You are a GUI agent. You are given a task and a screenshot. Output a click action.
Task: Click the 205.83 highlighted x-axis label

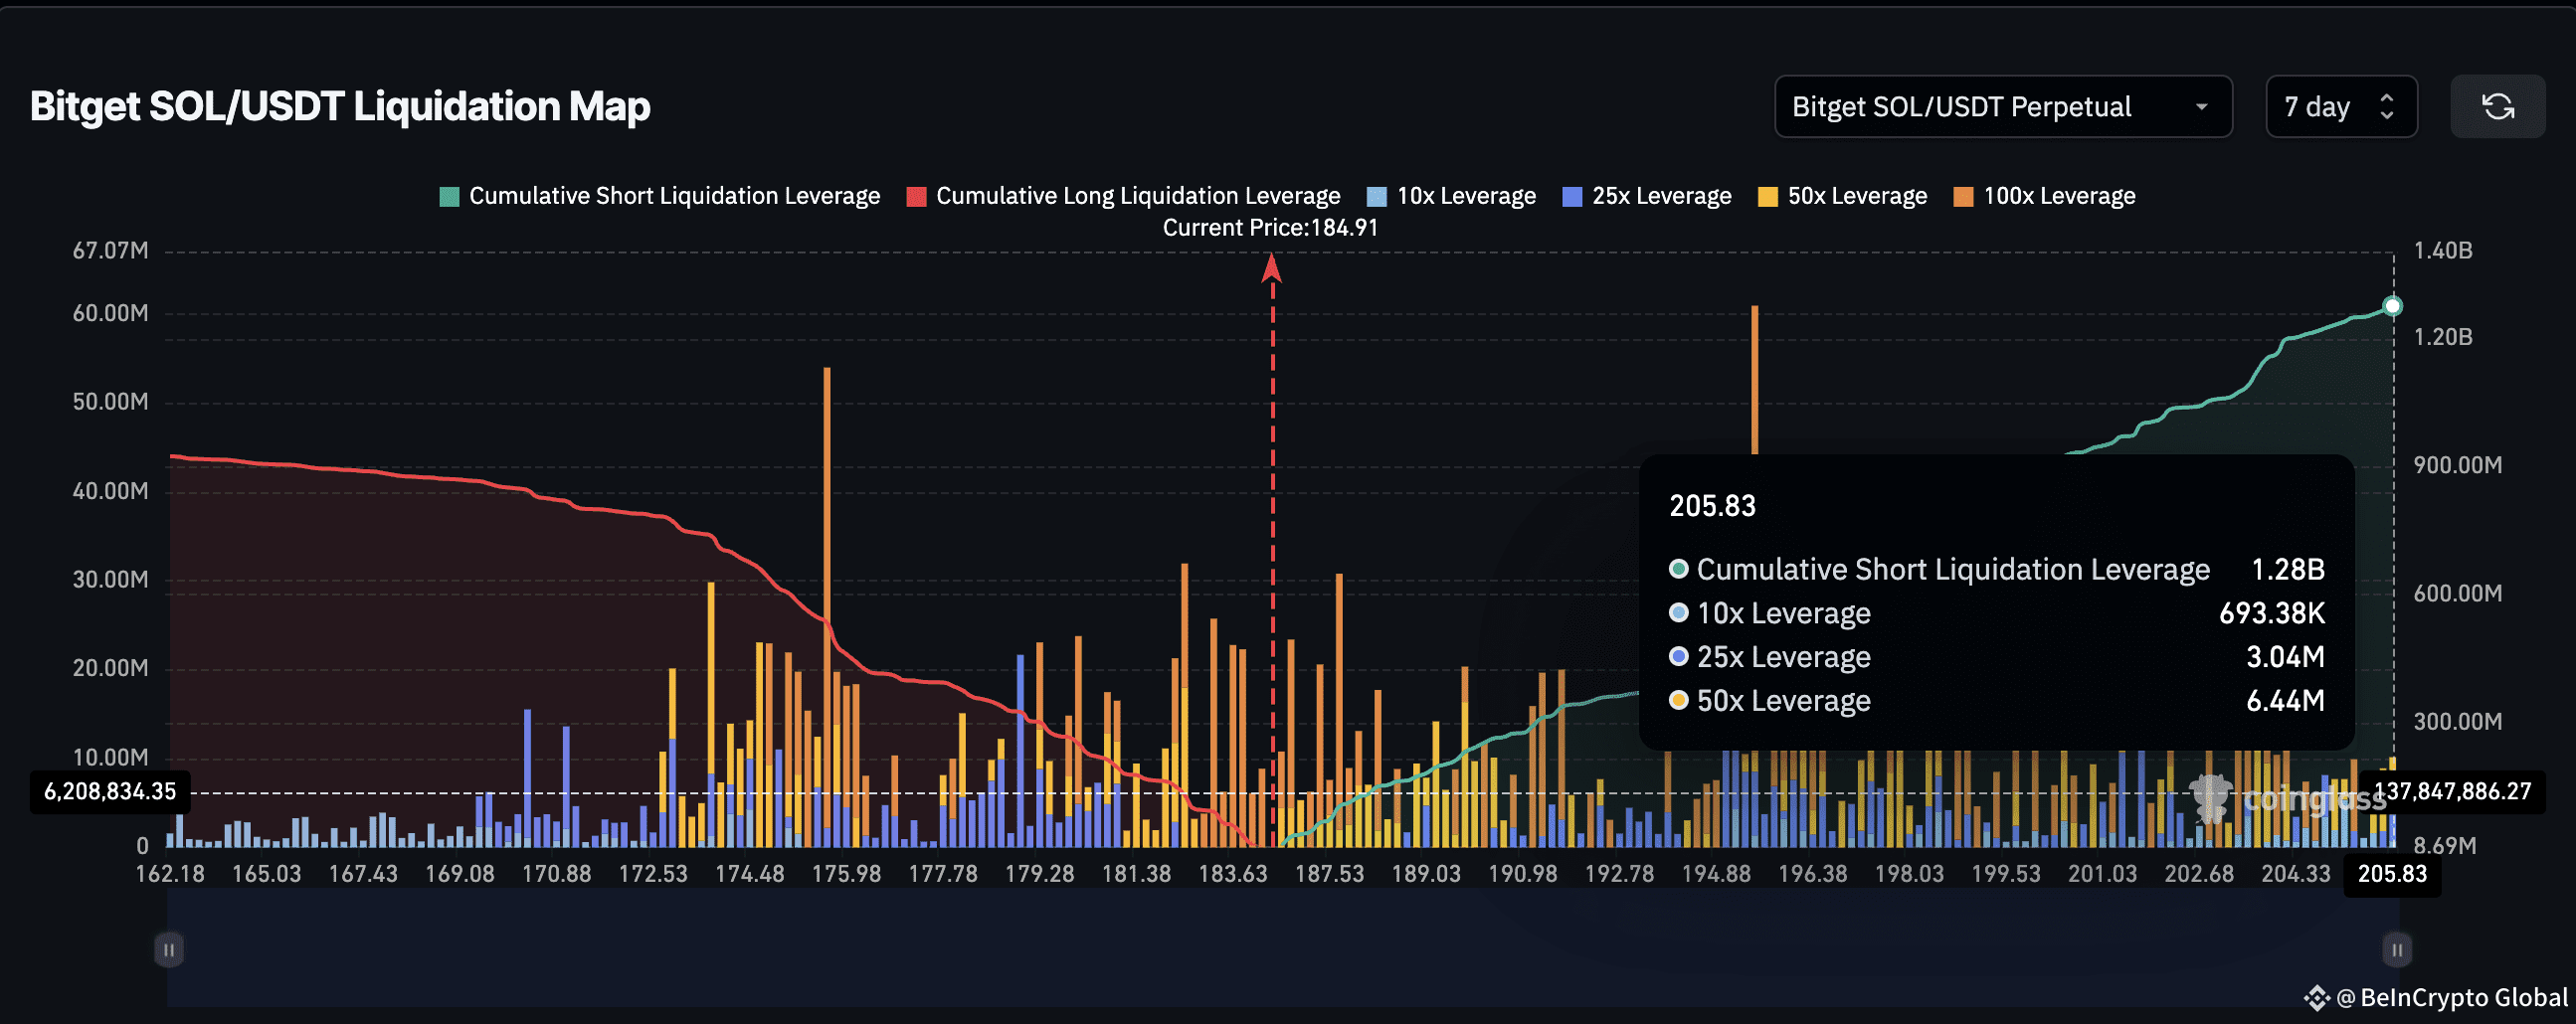[x=2392, y=874]
